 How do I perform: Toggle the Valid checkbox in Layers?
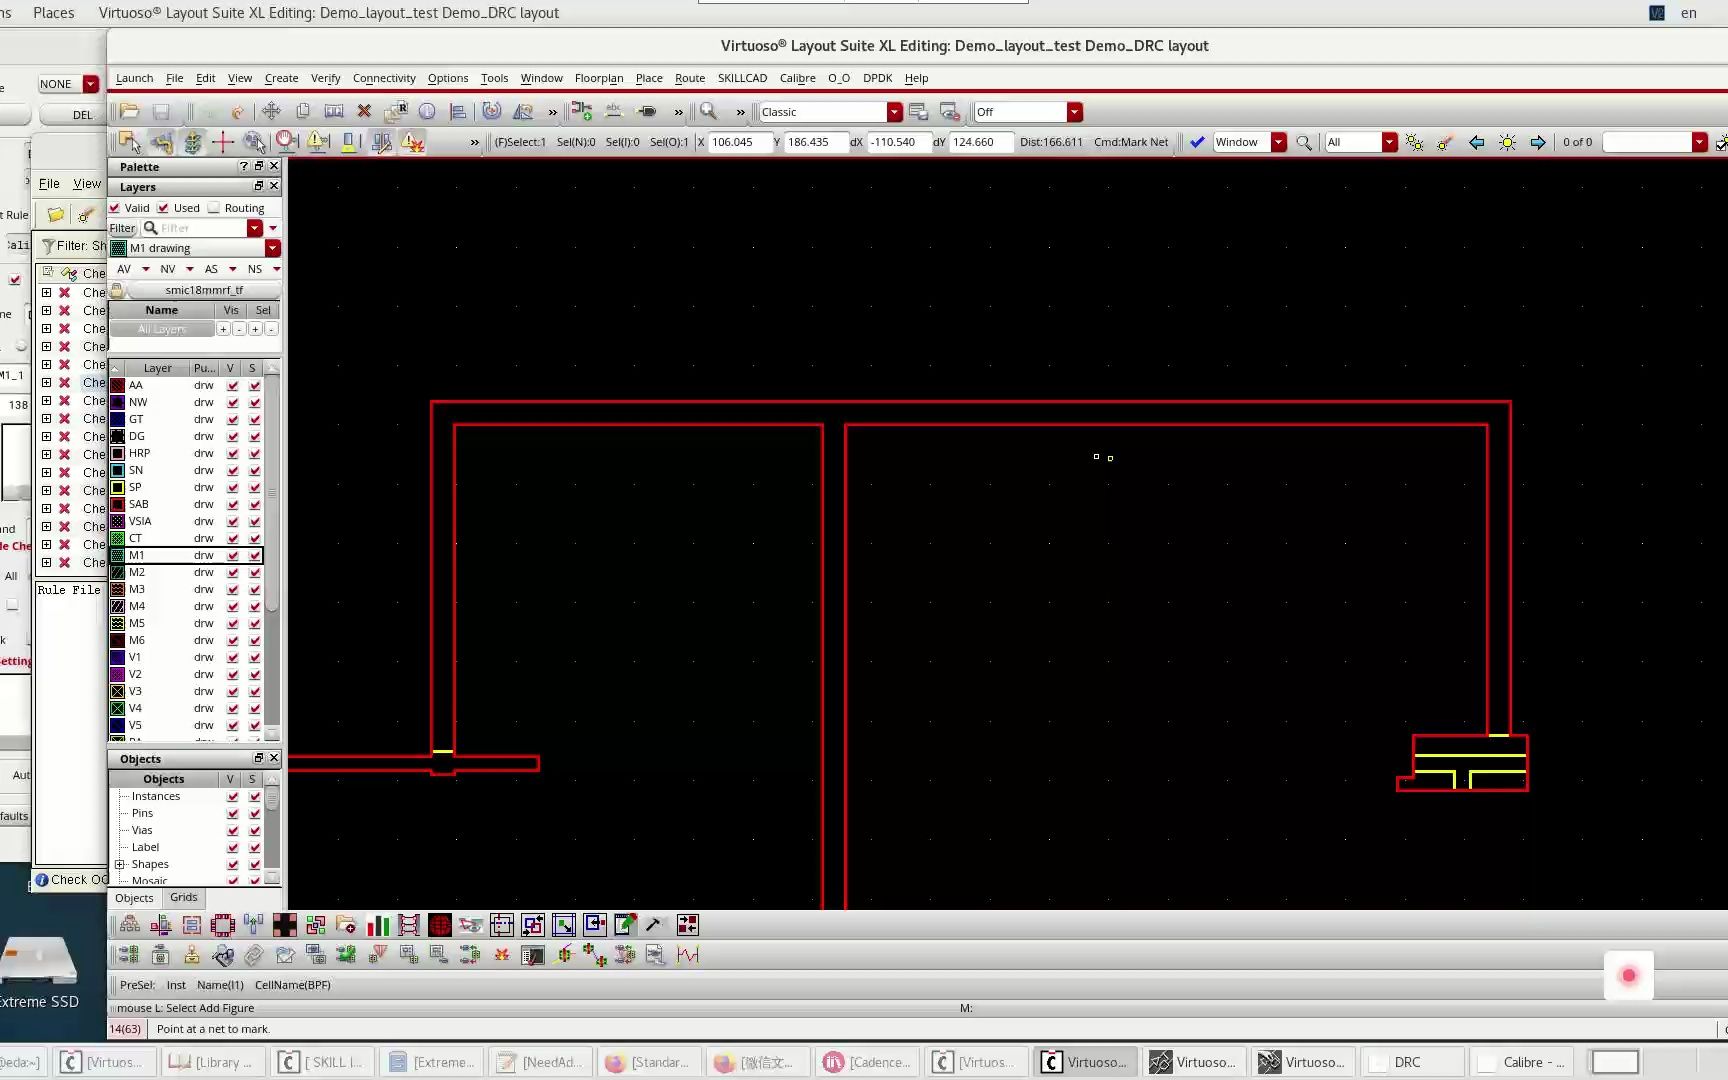pos(115,208)
